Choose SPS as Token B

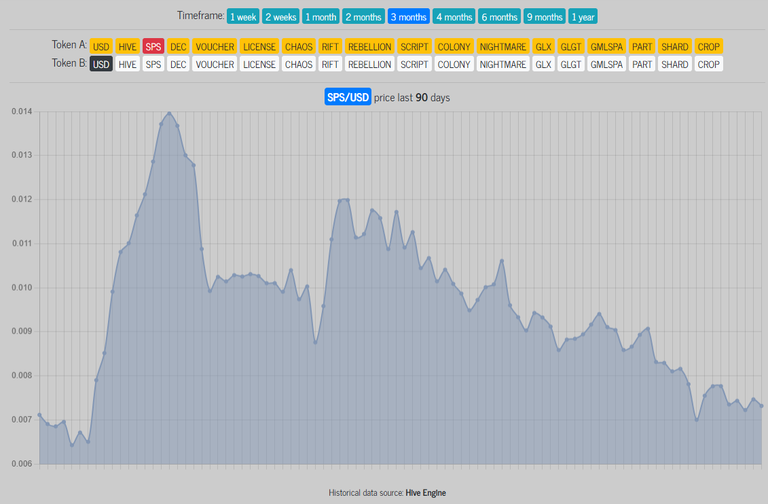(153, 64)
